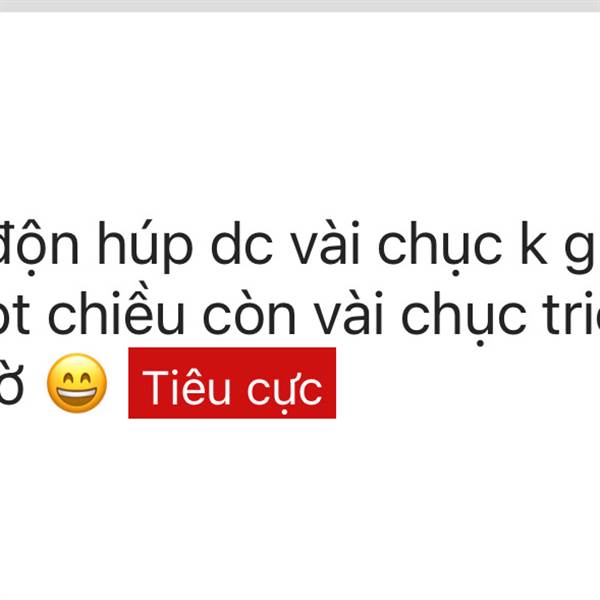Click the "ờ" fragment before the emoji
Image resolution: width=600 pixels, height=600 pixels.
11,383
